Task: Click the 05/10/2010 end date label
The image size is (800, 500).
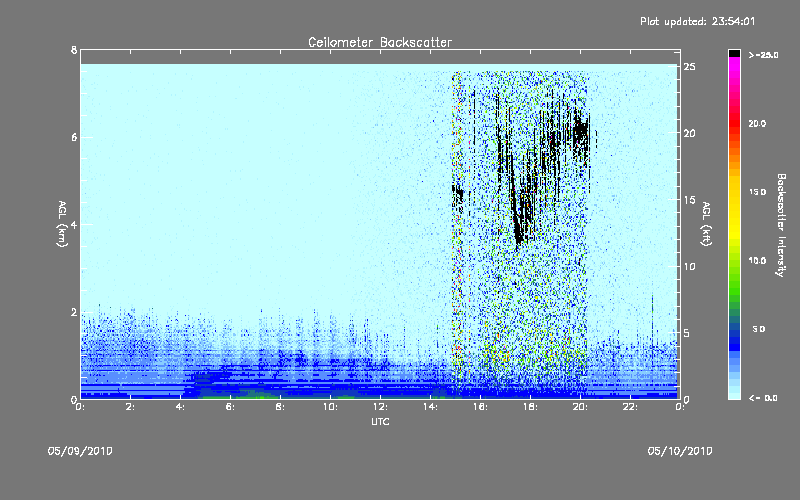Action: tap(680, 451)
